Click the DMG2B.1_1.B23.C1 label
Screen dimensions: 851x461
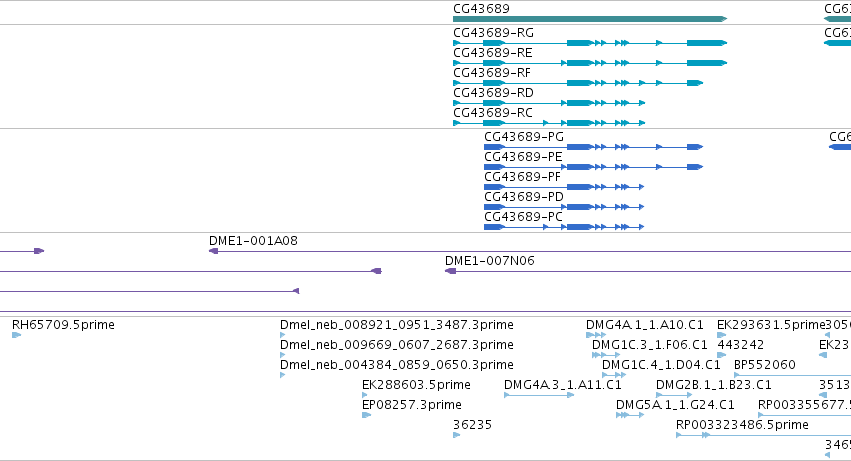pos(714,386)
